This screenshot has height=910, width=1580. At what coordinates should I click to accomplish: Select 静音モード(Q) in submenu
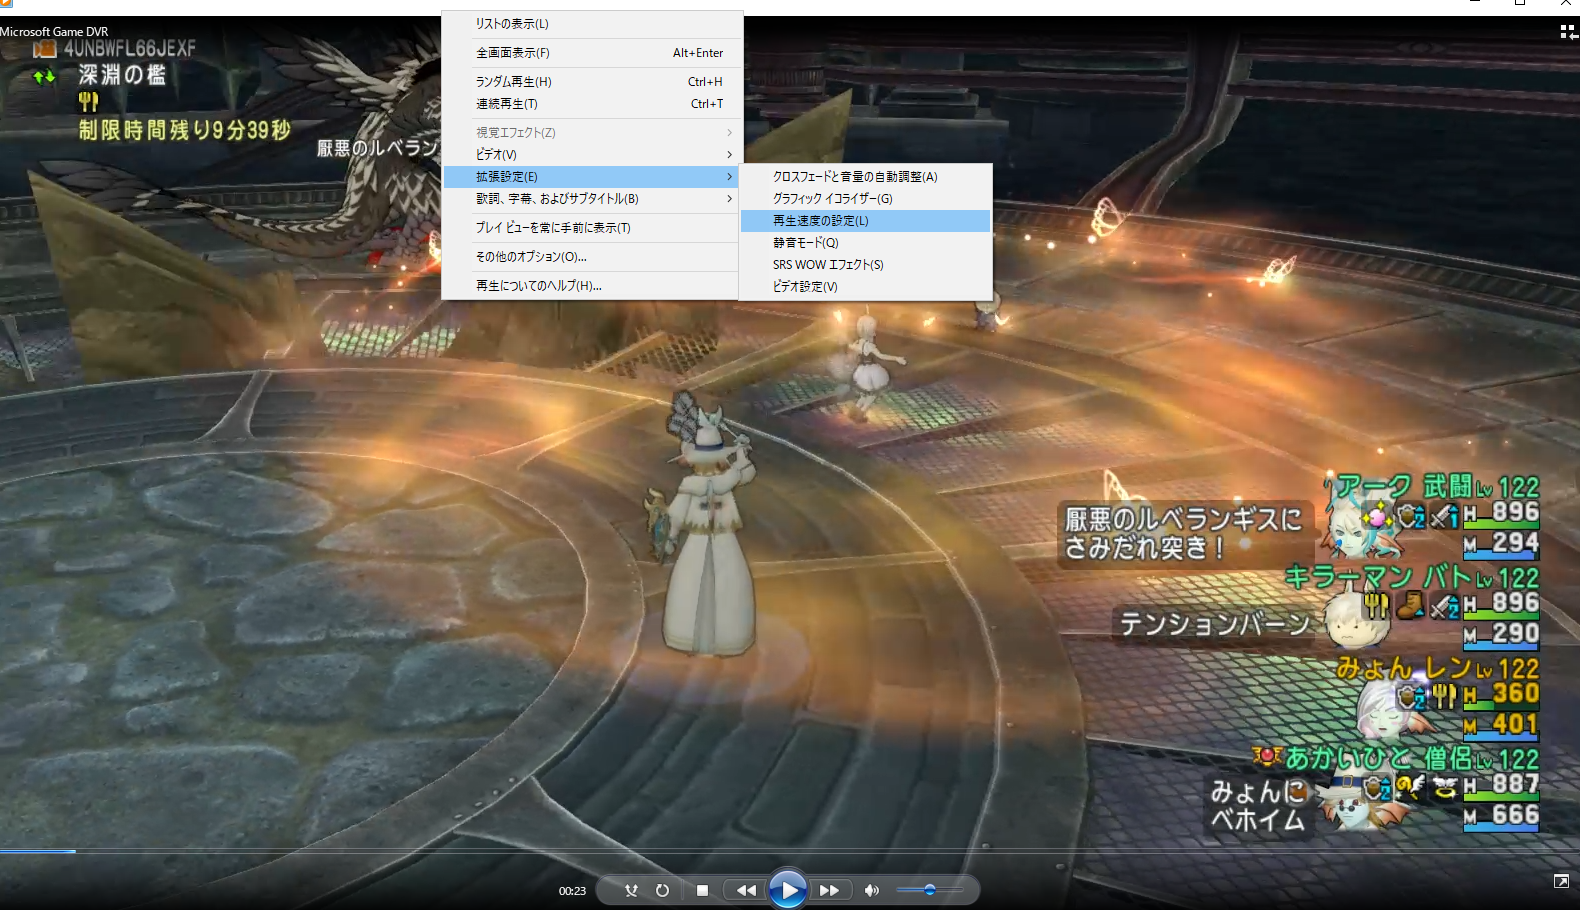click(x=865, y=243)
